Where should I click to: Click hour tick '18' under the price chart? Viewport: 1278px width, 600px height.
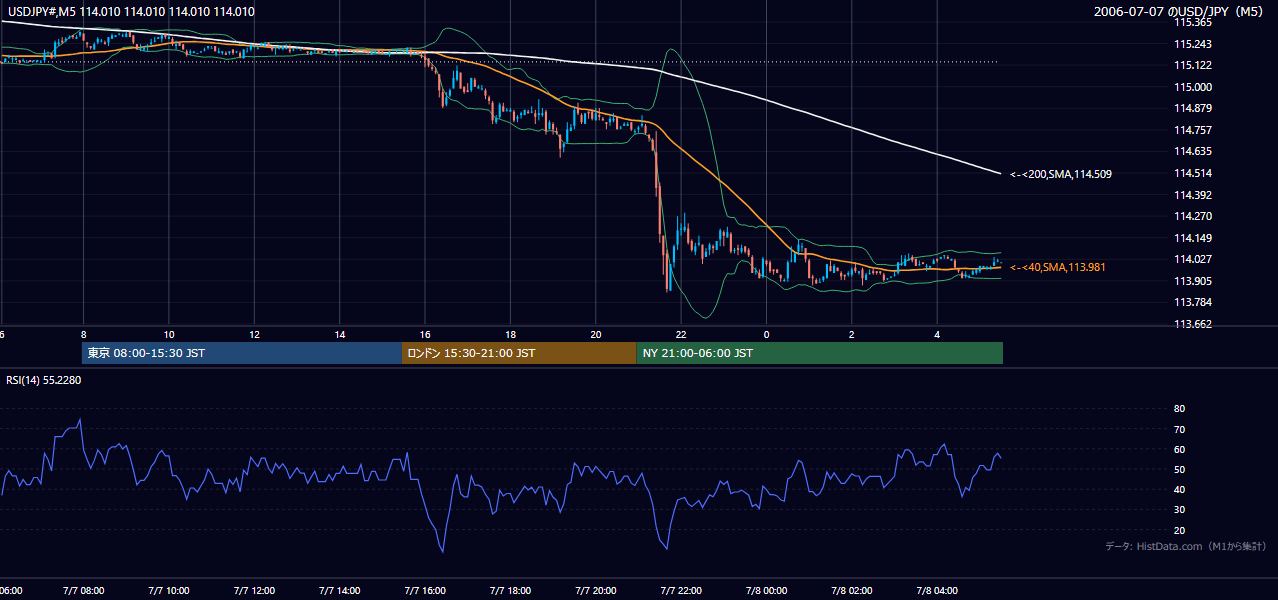tap(510, 334)
